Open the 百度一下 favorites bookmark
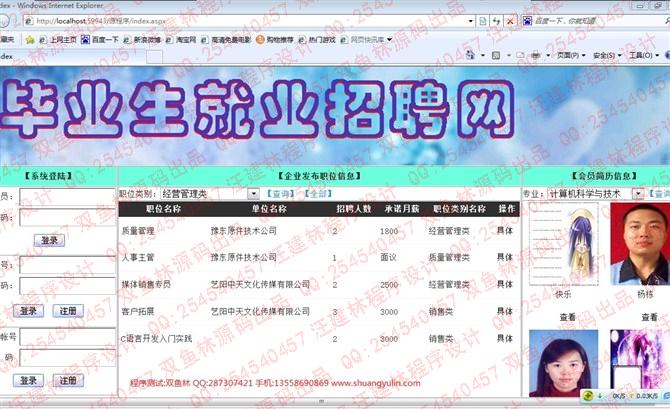670x409 pixels. (100, 40)
